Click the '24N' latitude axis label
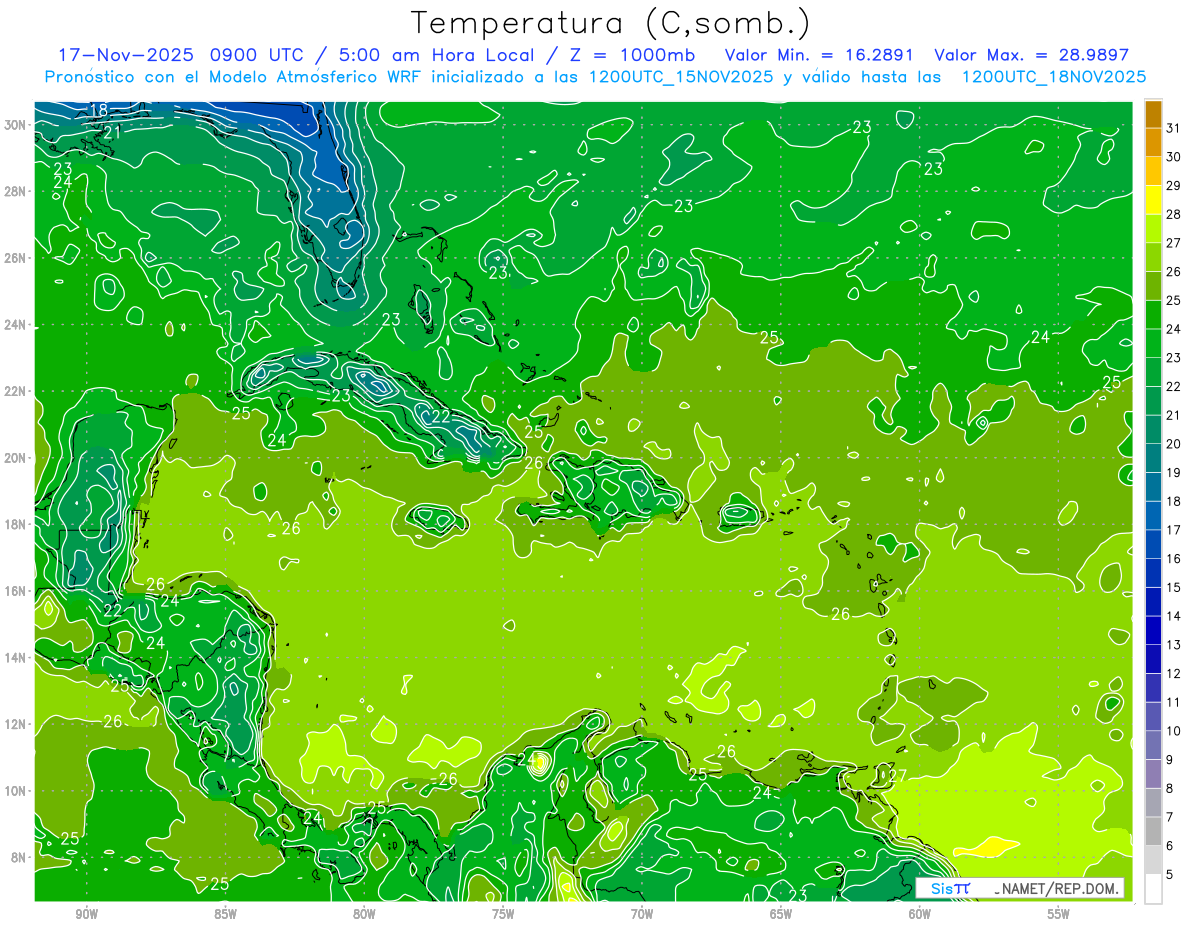1200x927 pixels. [x=16, y=325]
